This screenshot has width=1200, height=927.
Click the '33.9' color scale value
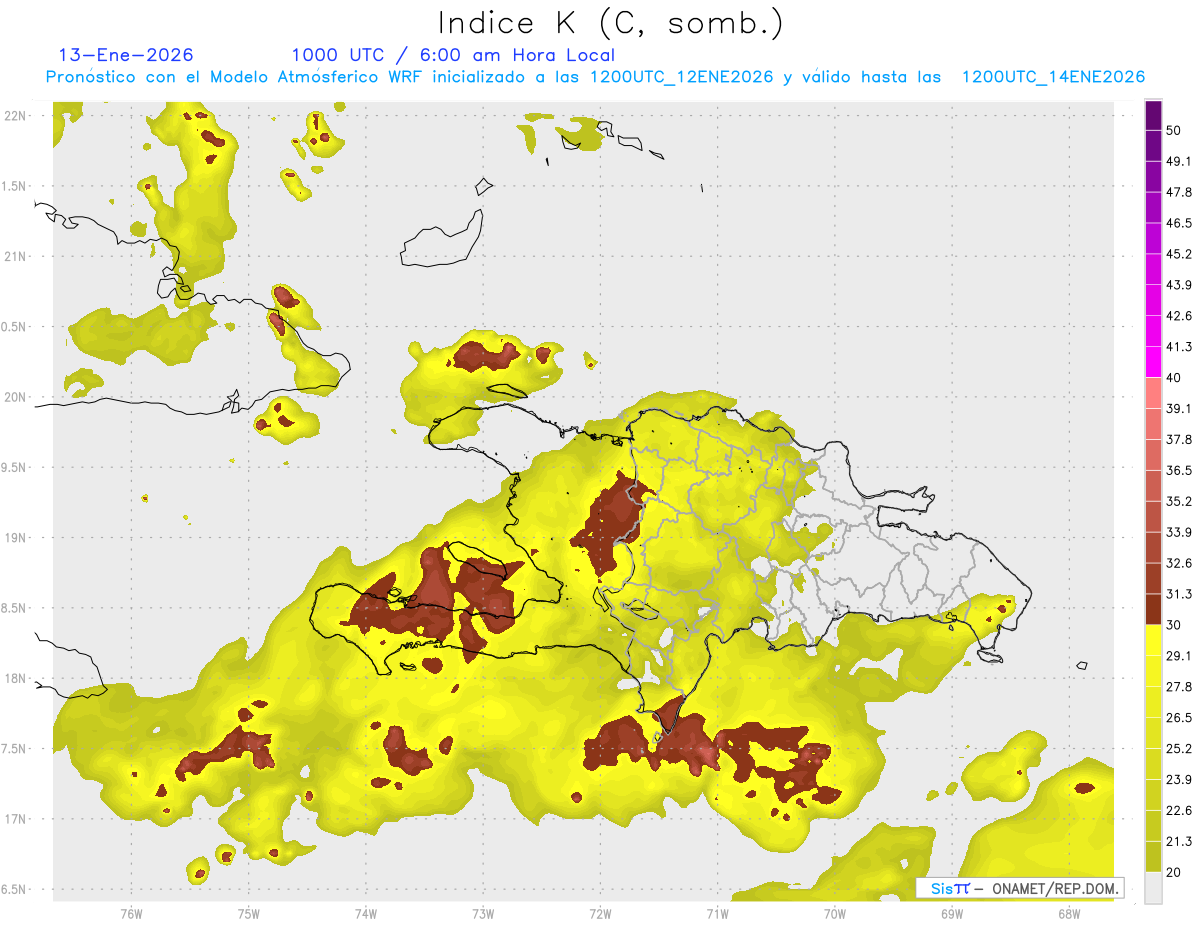click(1179, 532)
